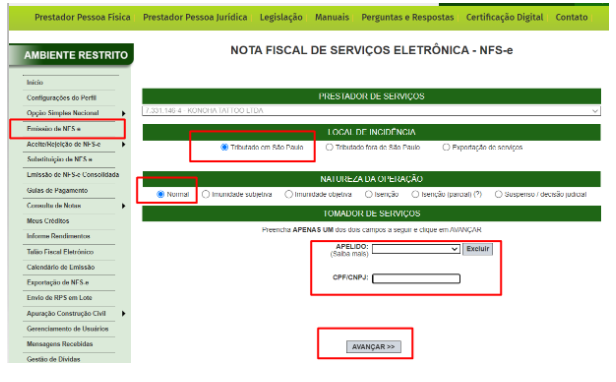Click the AVANÇAR button
This screenshot has height=382, width=616.
[373, 347]
